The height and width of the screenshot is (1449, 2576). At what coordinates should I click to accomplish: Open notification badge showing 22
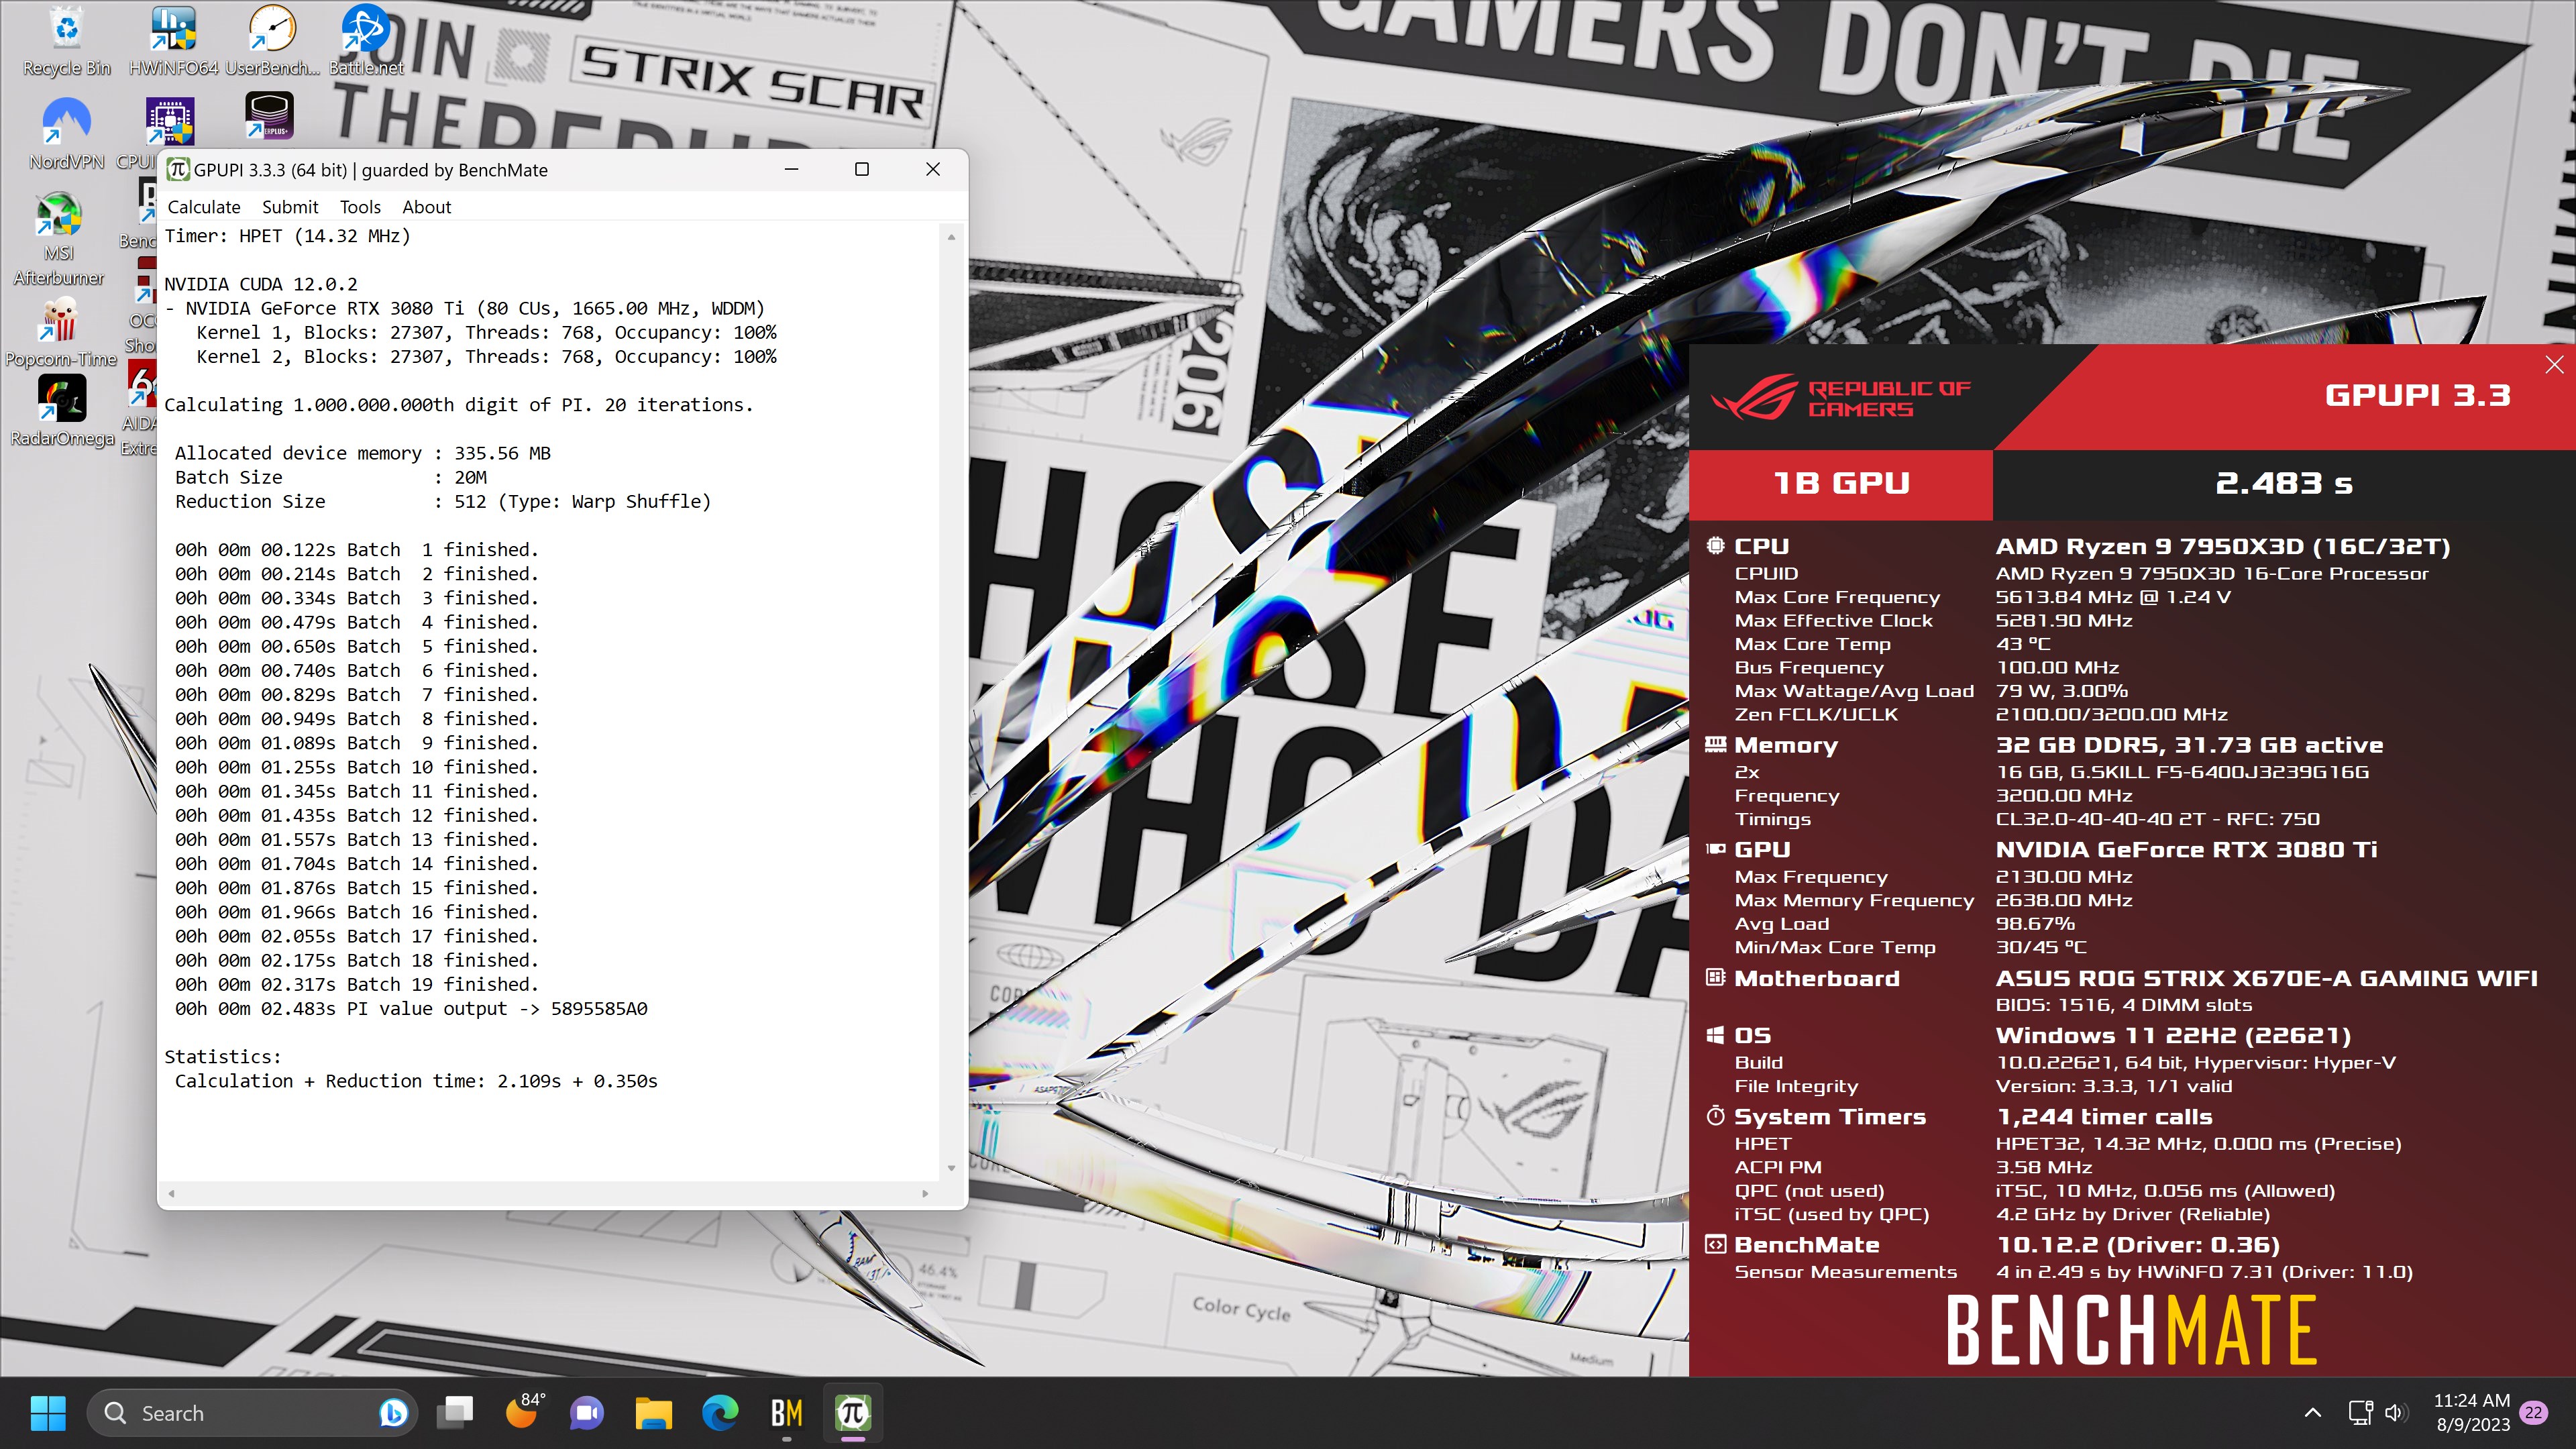click(x=2534, y=1413)
